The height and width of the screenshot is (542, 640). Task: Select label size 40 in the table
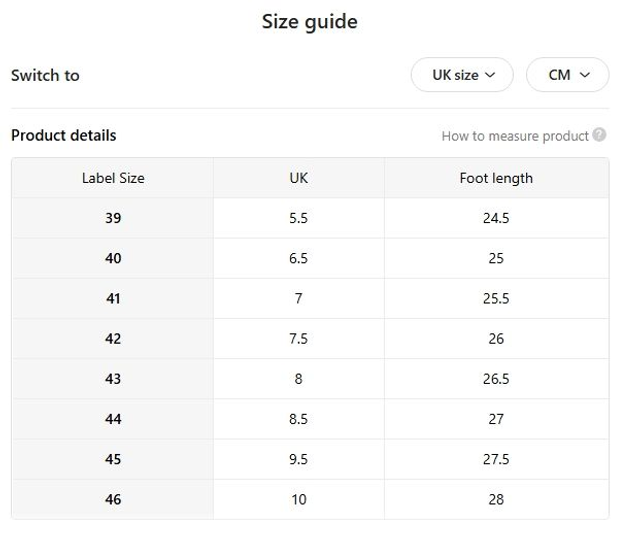click(x=113, y=258)
